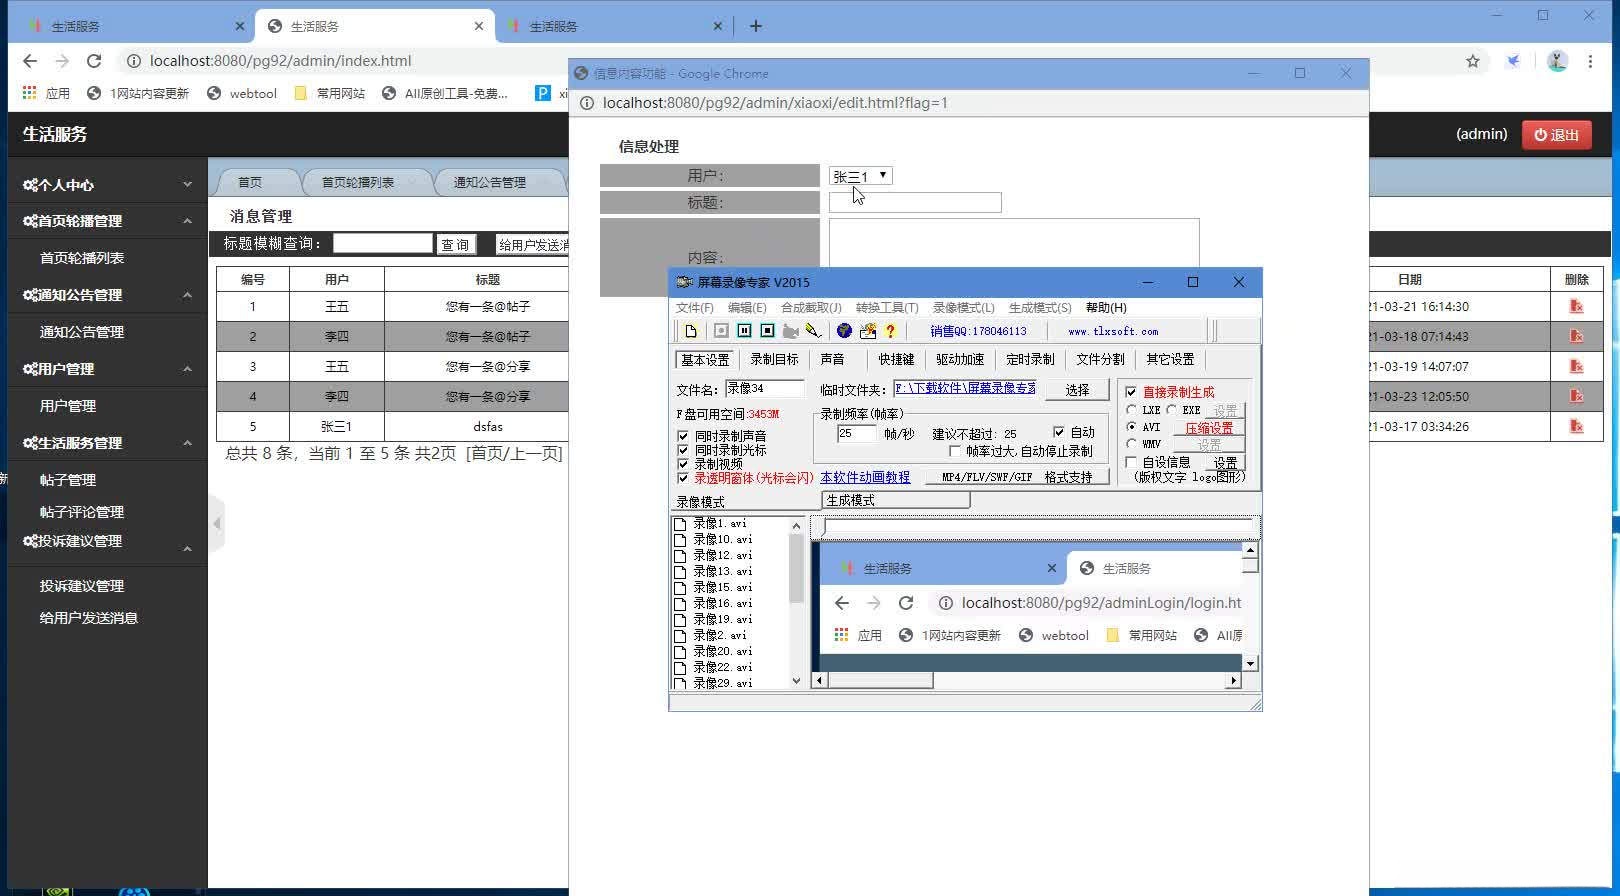Viewport: 1620px width, 896px height.
Task: Open the 用户 dropdown showing 张三1
Action: [x=860, y=176]
